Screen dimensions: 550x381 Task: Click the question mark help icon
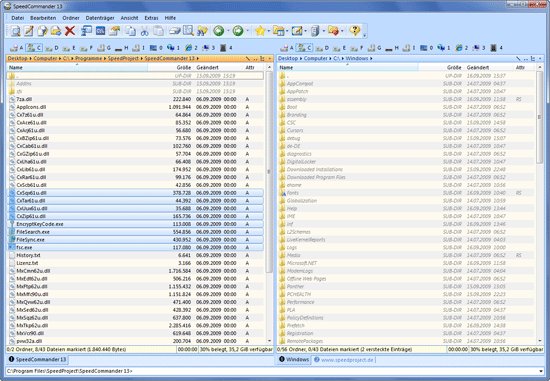tap(355, 31)
